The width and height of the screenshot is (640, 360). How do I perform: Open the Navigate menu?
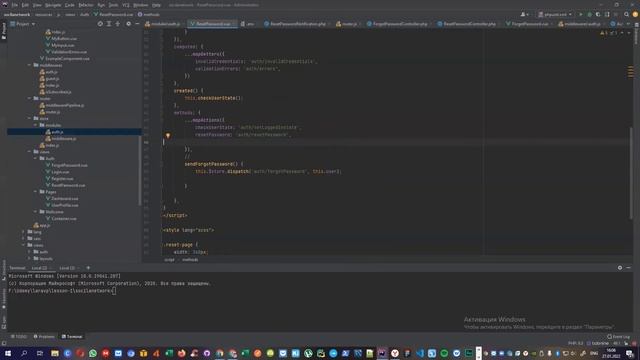tap(53, 5)
